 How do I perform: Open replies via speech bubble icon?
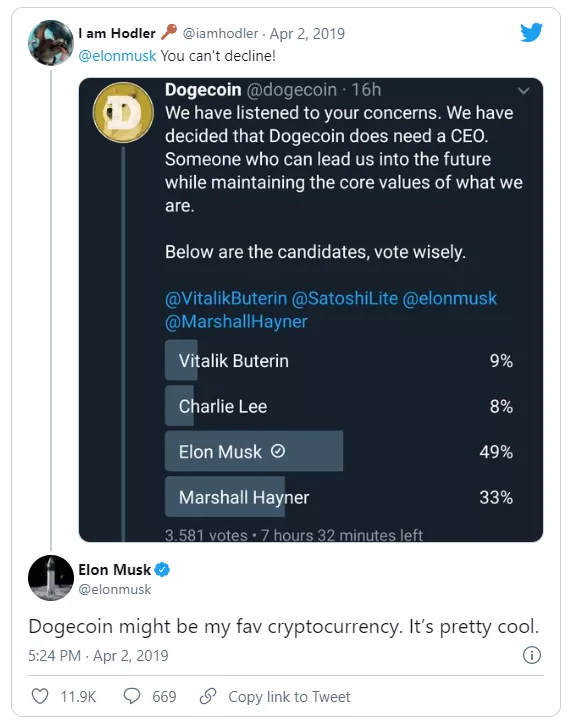(x=132, y=696)
